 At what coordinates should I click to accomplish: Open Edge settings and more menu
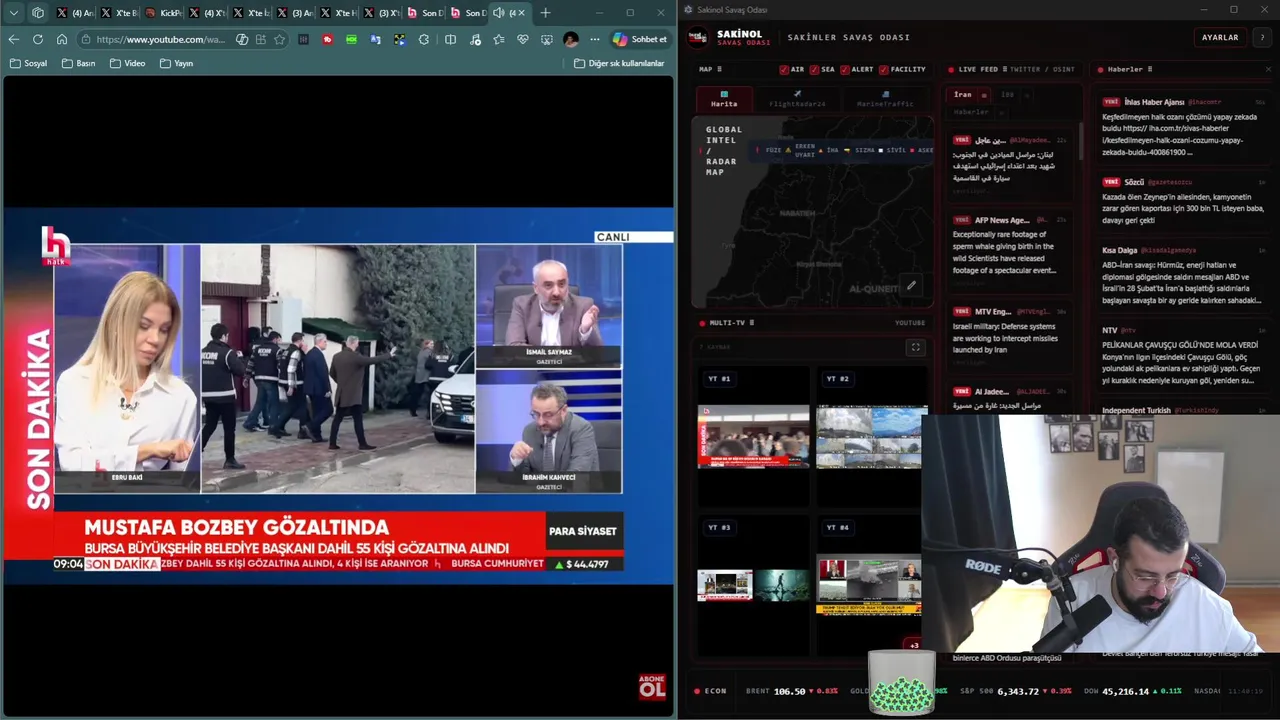(594, 39)
